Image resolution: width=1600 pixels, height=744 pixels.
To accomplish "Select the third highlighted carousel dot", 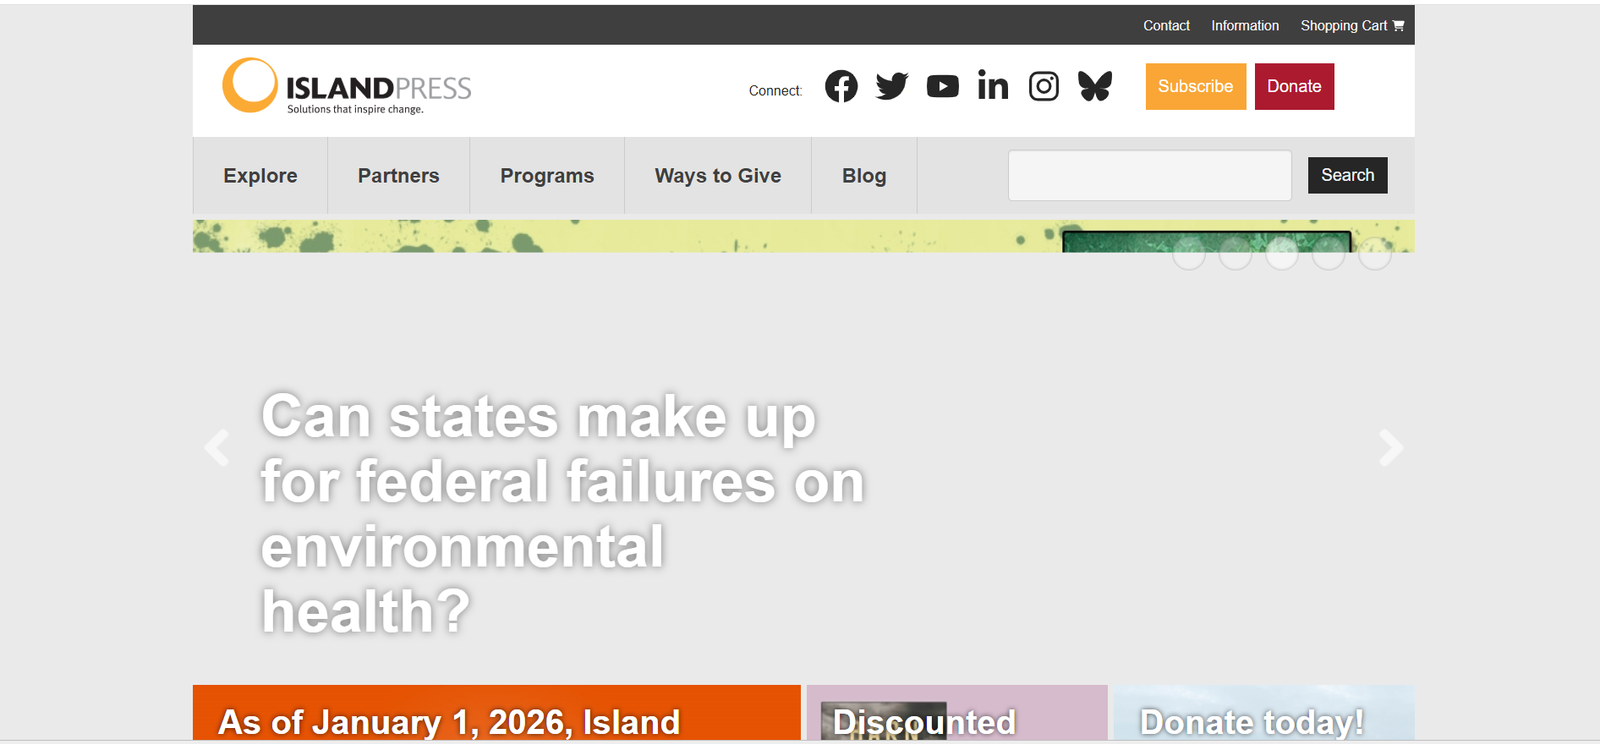I will (1282, 254).
